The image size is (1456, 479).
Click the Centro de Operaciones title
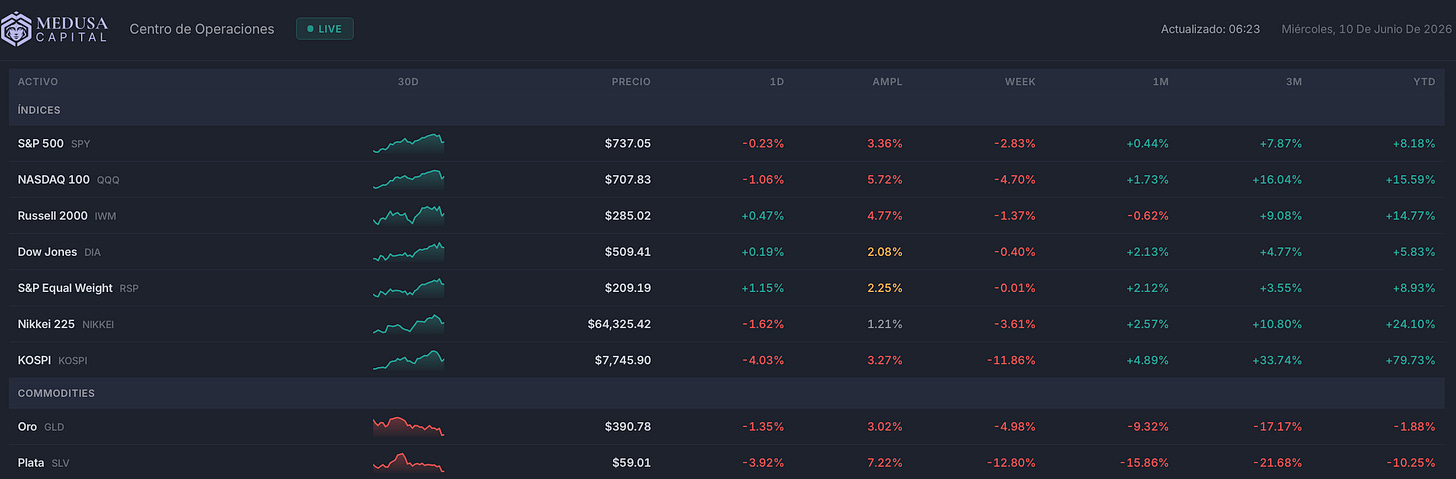coord(202,29)
